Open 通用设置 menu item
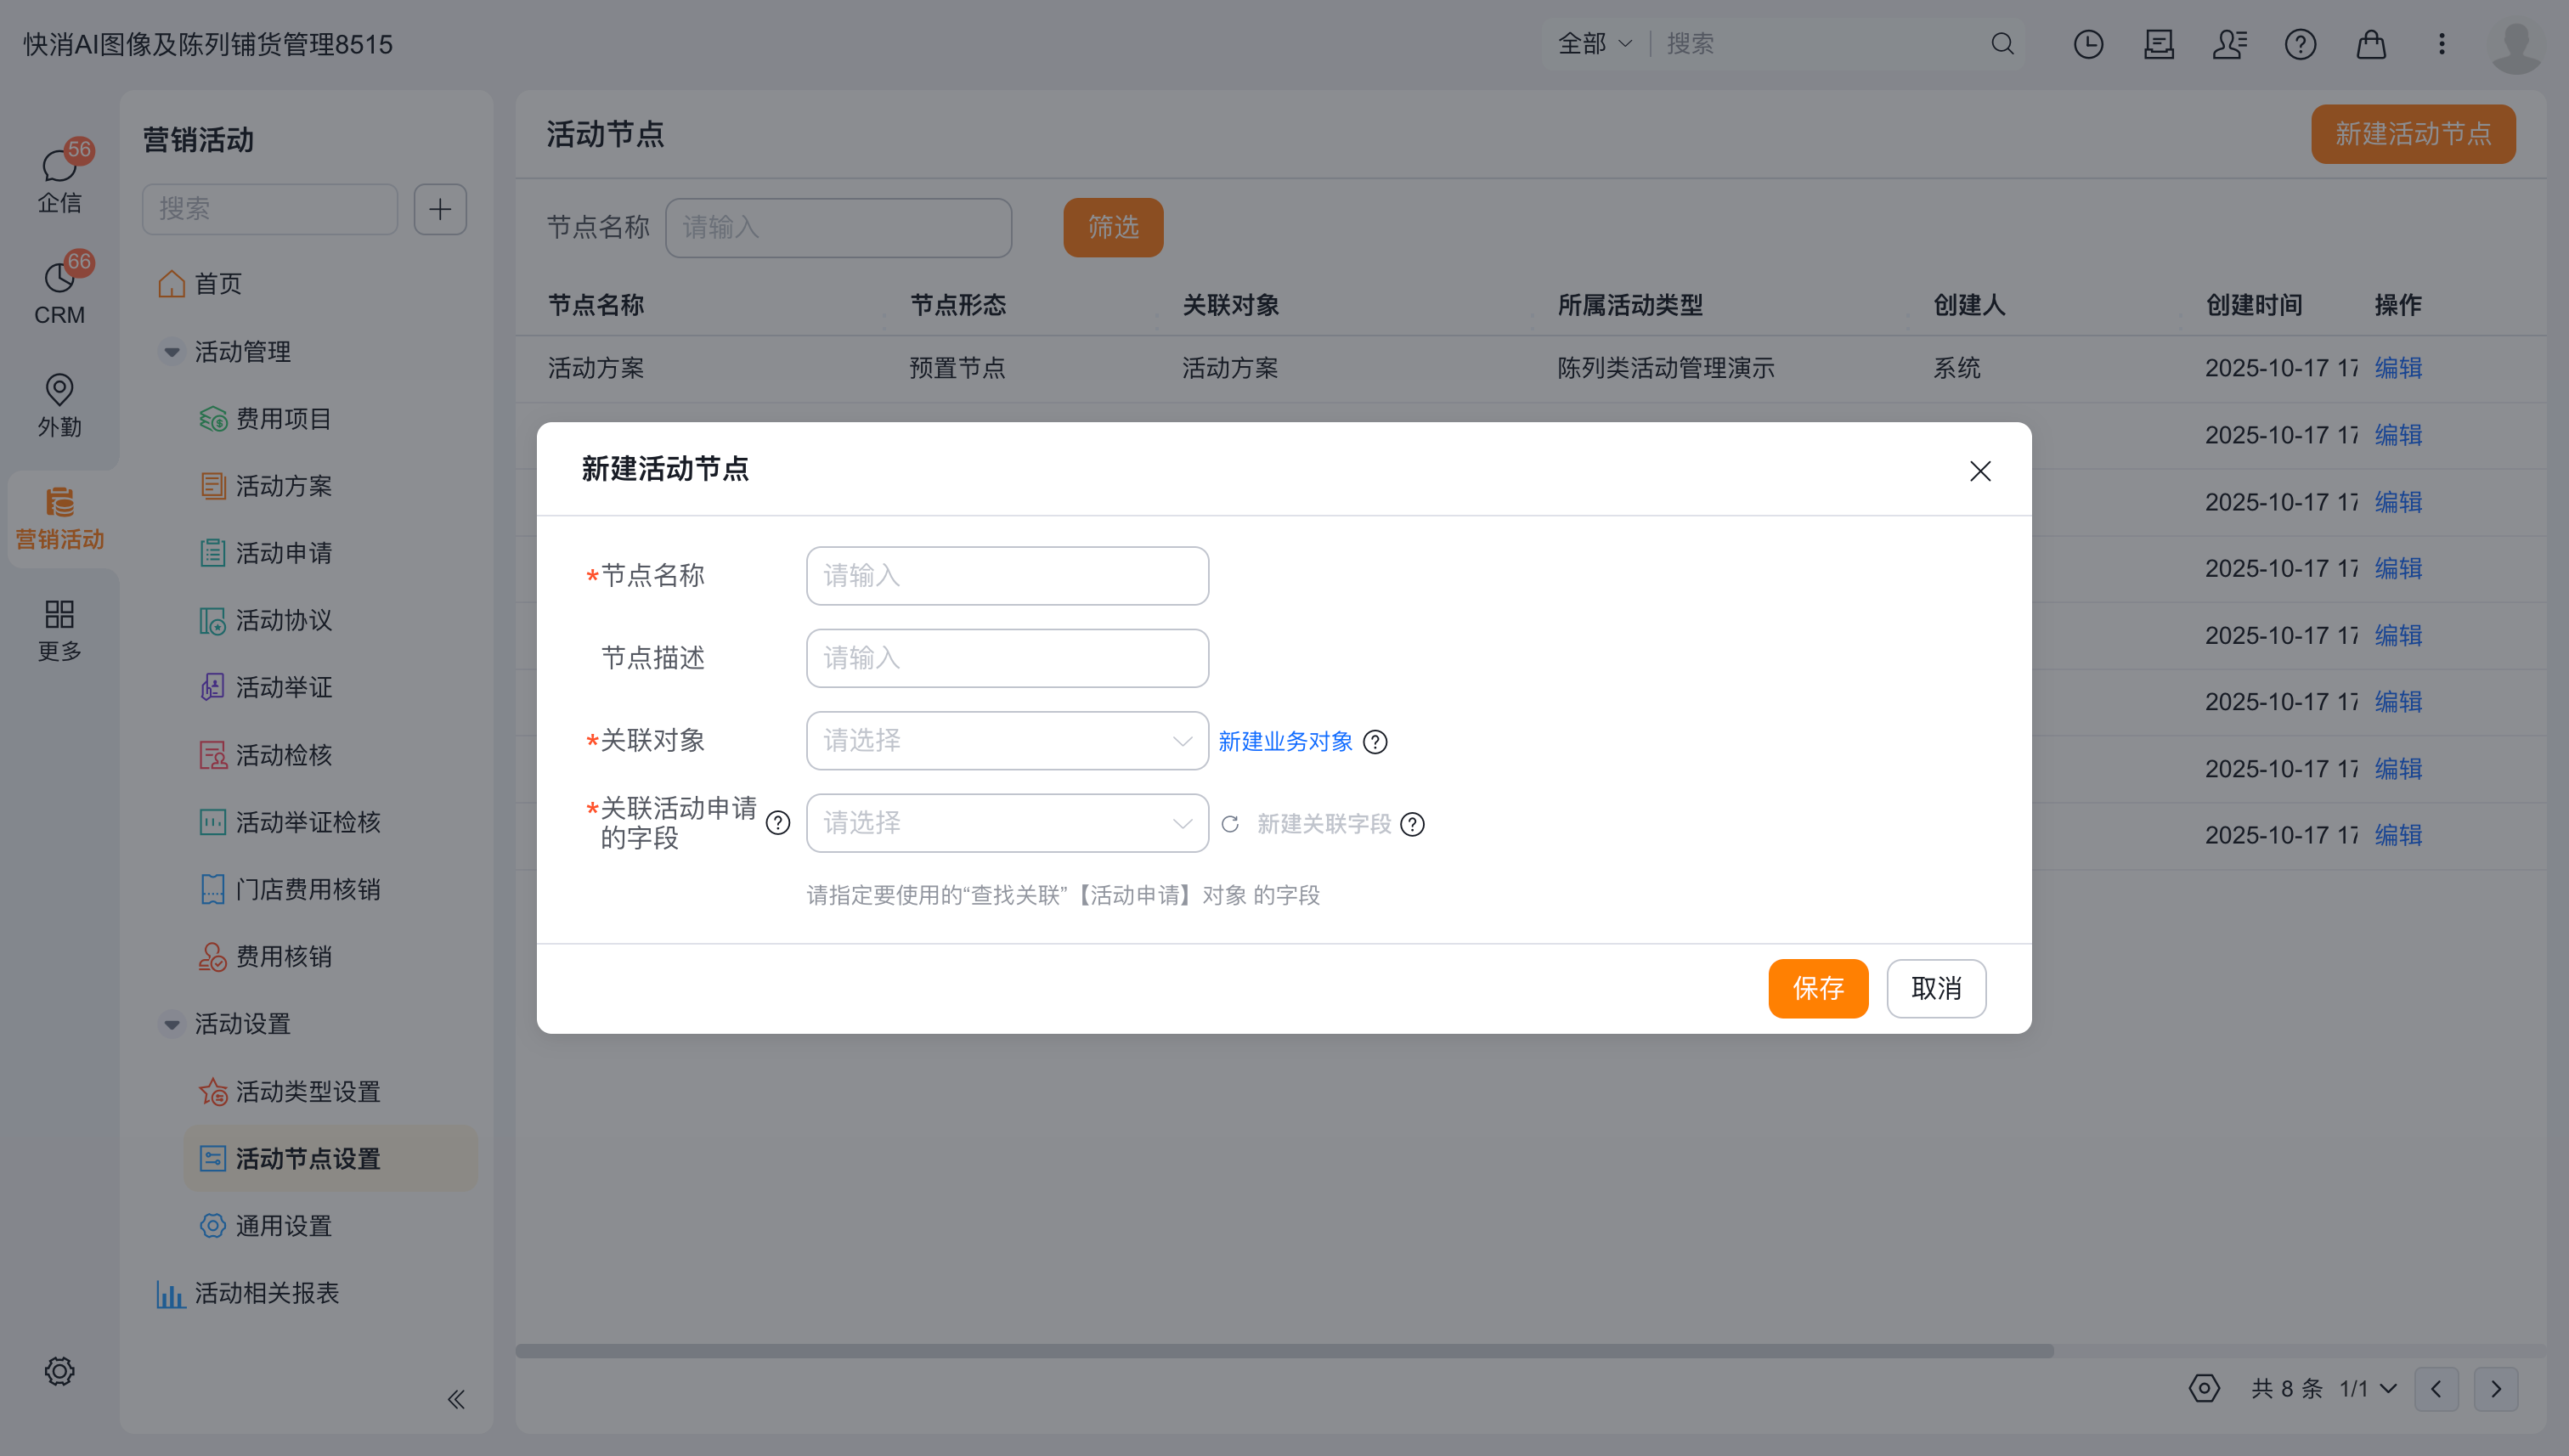Image resolution: width=2569 pixels, height=1456 pixels. coord(265,1226)
